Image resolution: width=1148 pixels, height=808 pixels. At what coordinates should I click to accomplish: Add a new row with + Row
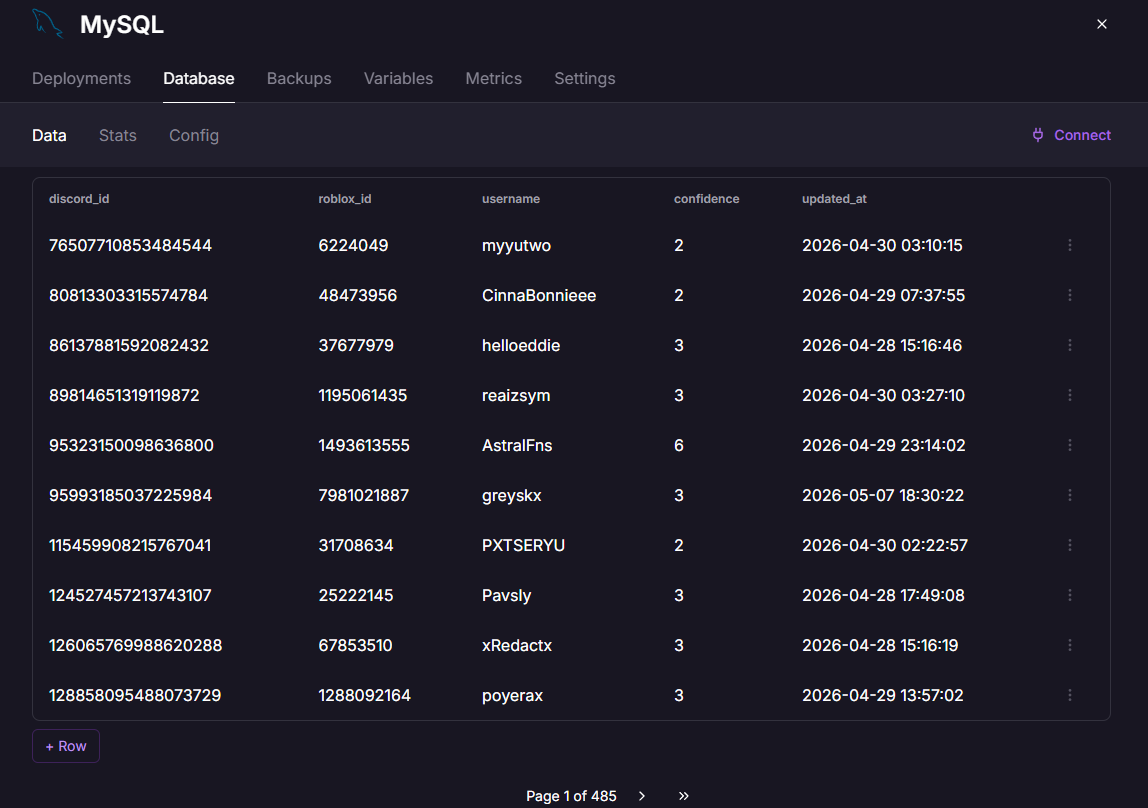click(x=66, y=747)
